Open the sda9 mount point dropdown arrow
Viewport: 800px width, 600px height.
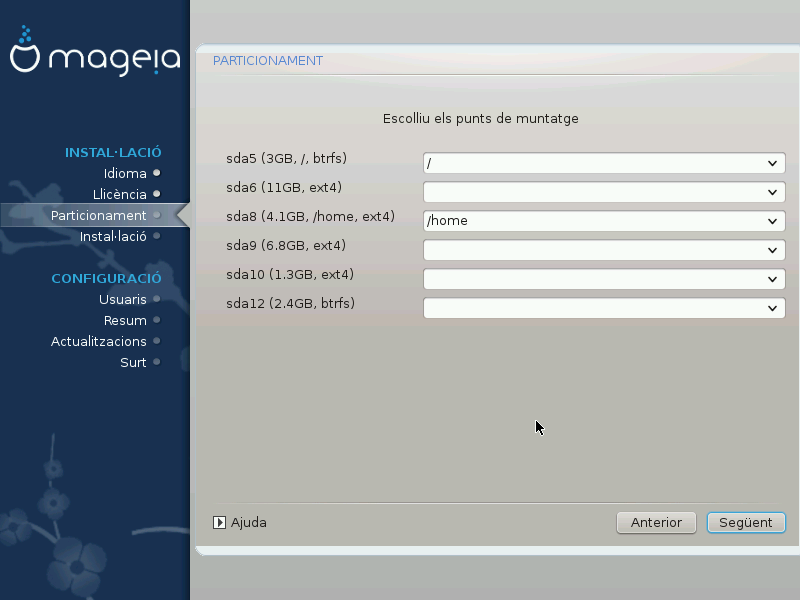pyautogui.click(x=772, y=250)
